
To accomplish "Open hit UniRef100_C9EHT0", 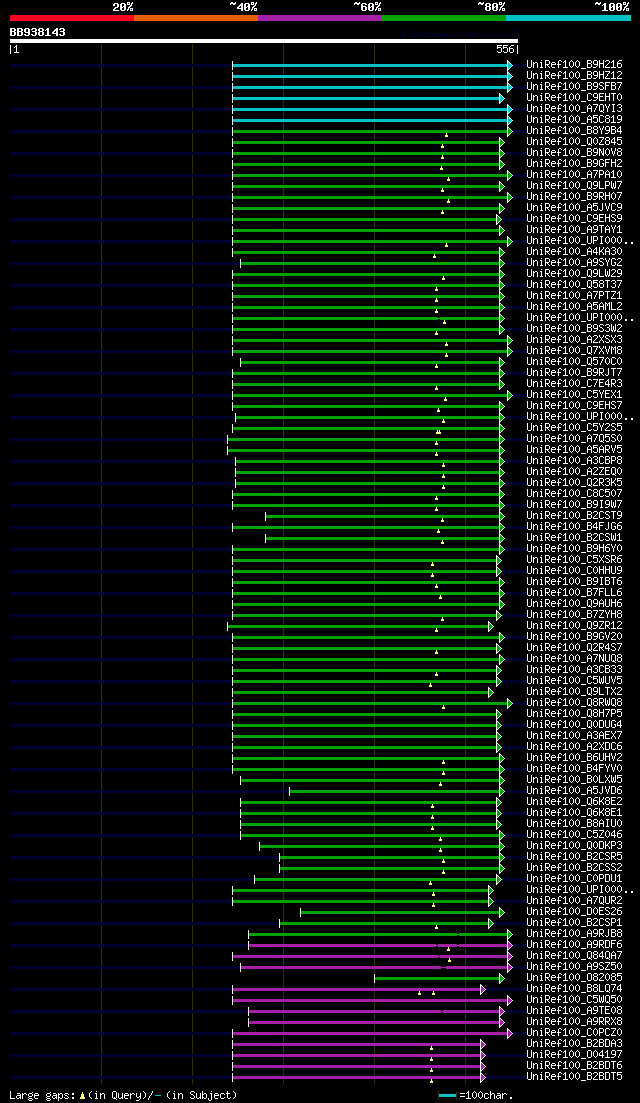I will 574,98.
